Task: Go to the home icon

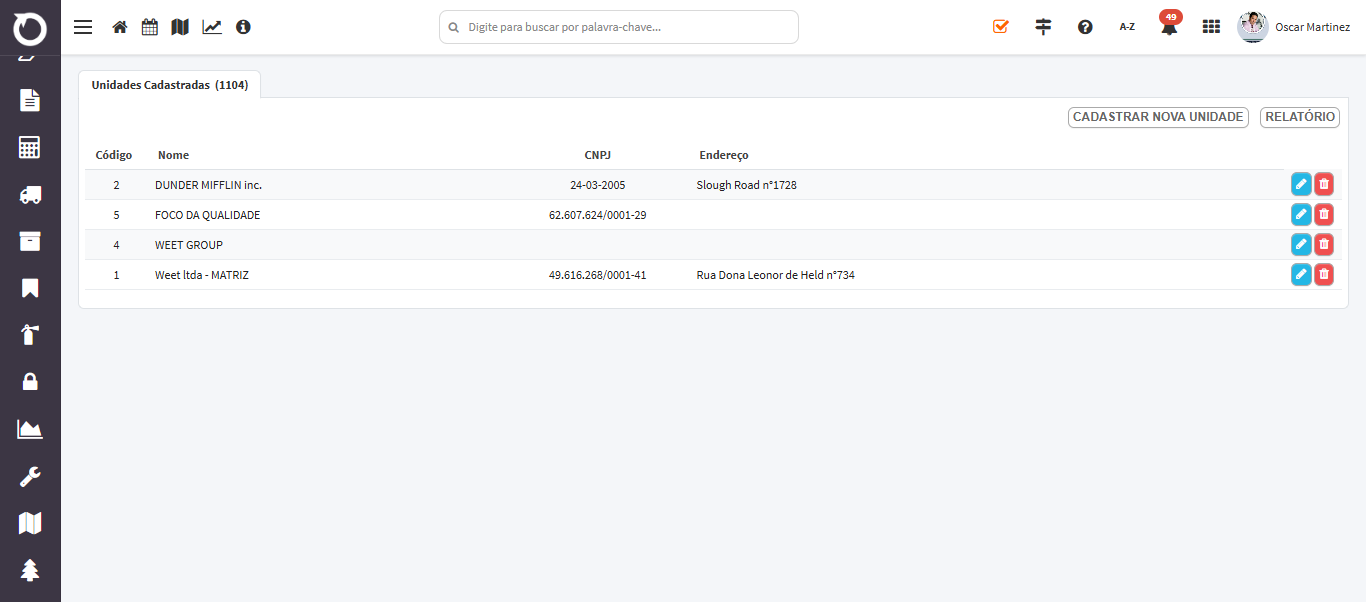Action: [120, 27]
